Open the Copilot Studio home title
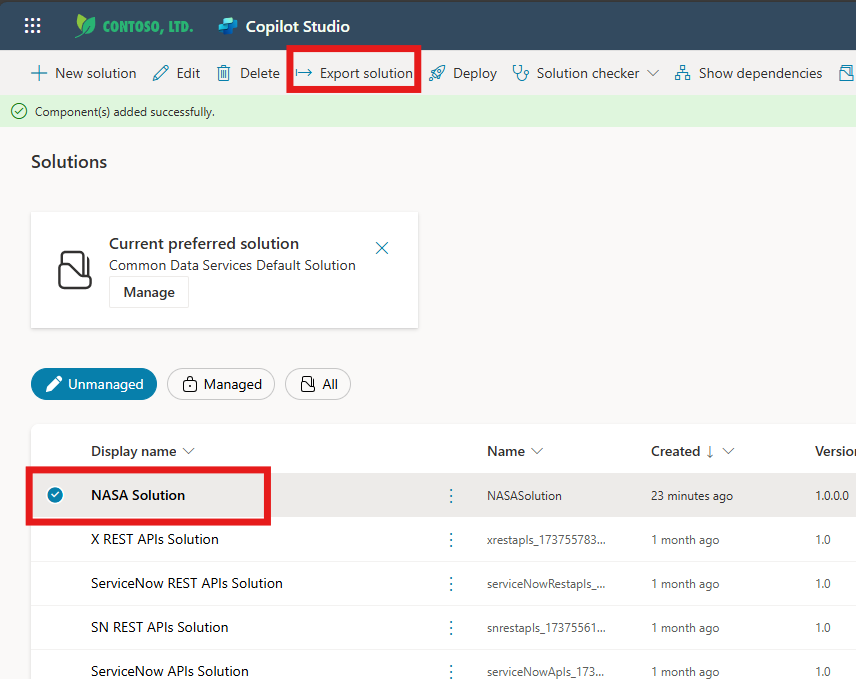Viewport: 856px width, 679px height. (298, 26)
